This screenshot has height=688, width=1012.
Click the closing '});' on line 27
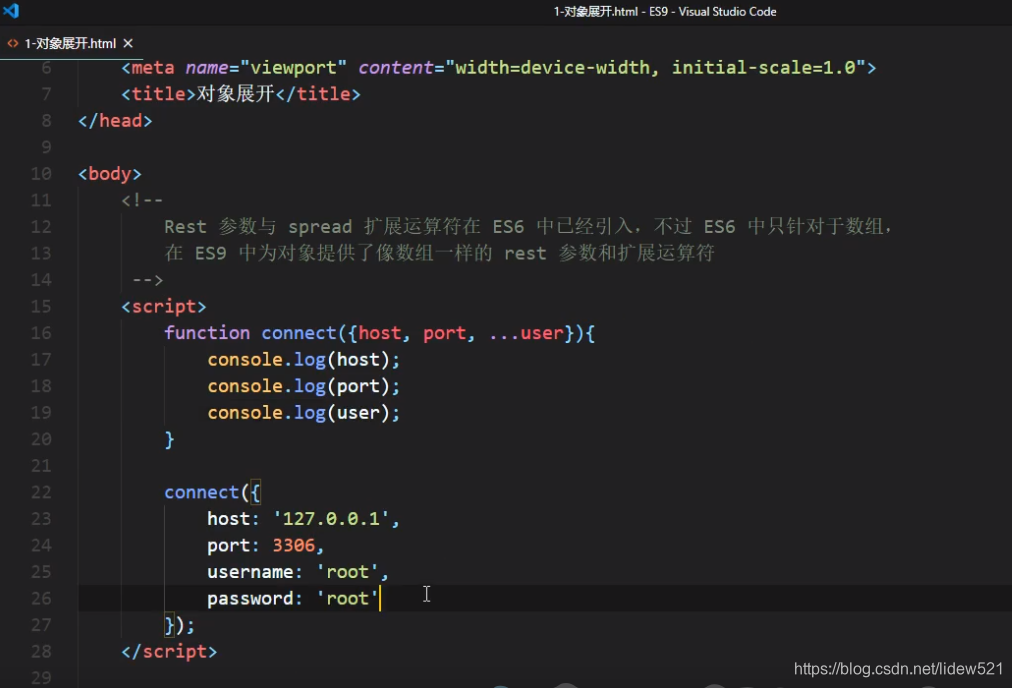[179, 625]
